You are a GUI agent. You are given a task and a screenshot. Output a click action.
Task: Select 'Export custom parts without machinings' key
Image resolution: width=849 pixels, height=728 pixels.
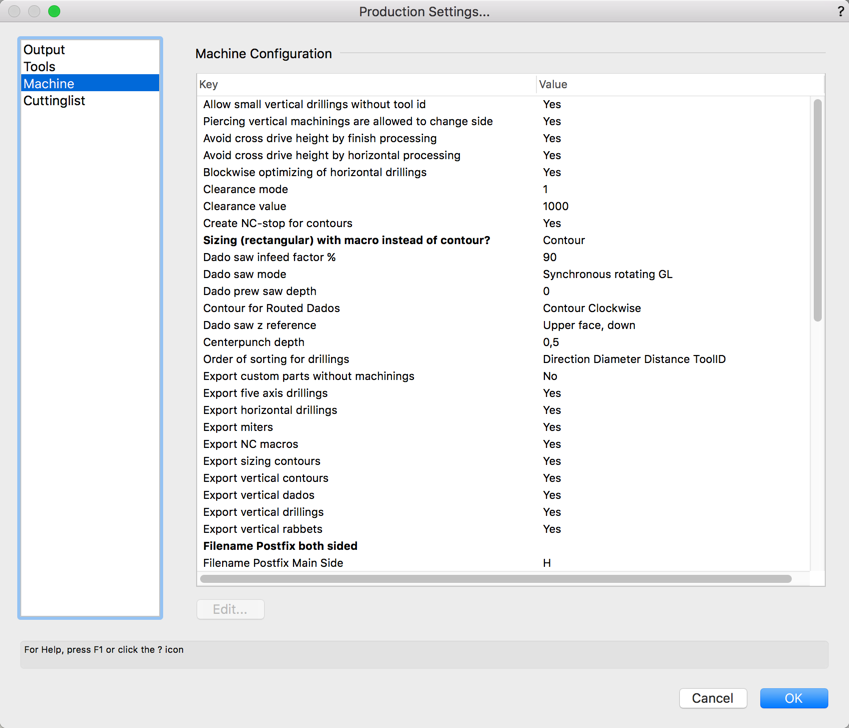(309, 376)
